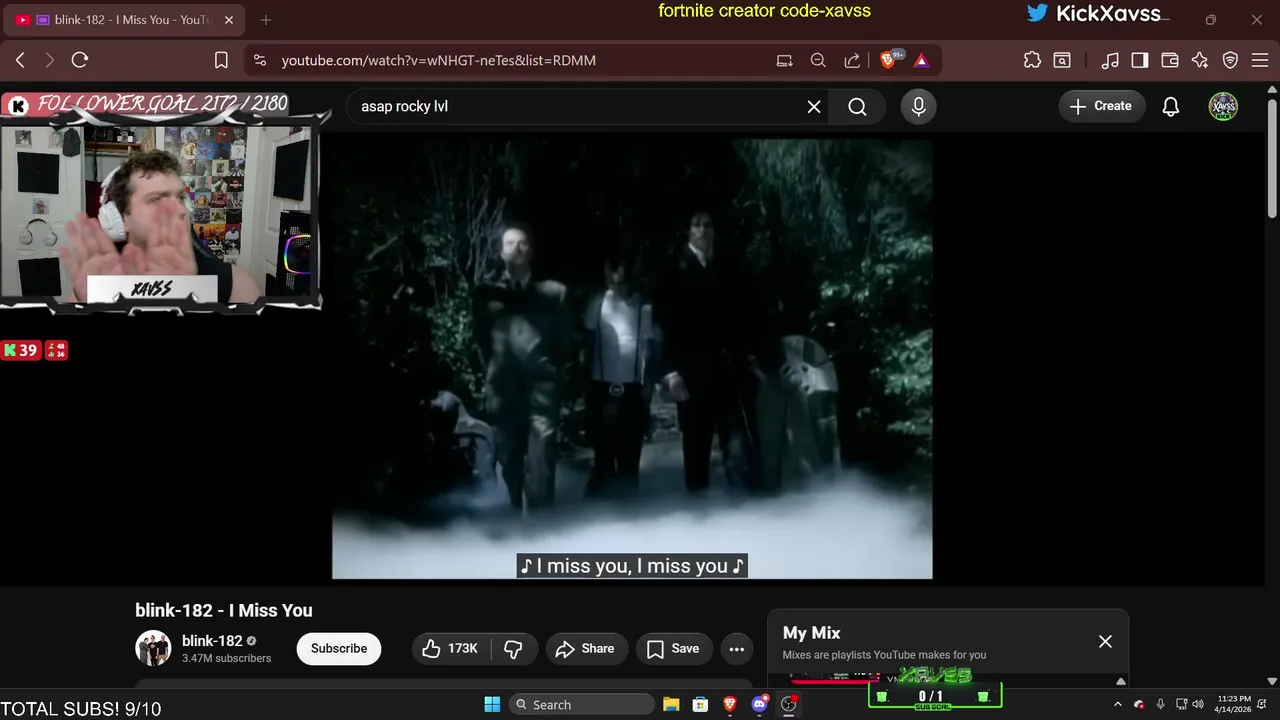
Task: Open Brave VPN shield icon
Action: (1231, 60)
